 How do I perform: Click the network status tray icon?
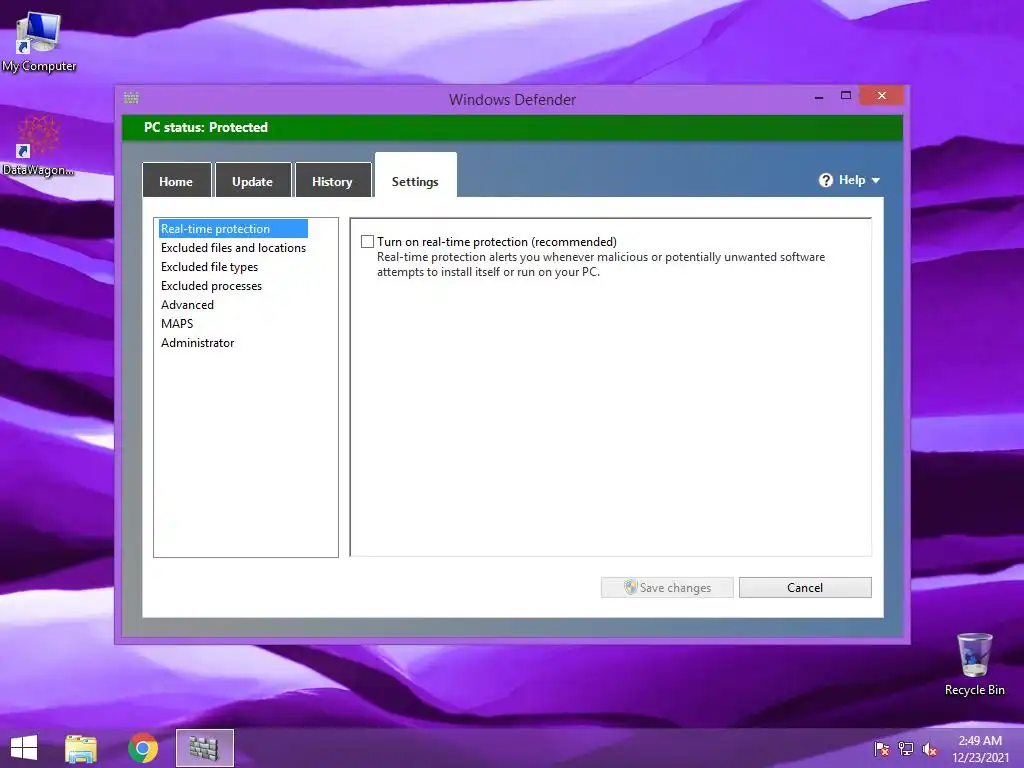tap(906, 749)
